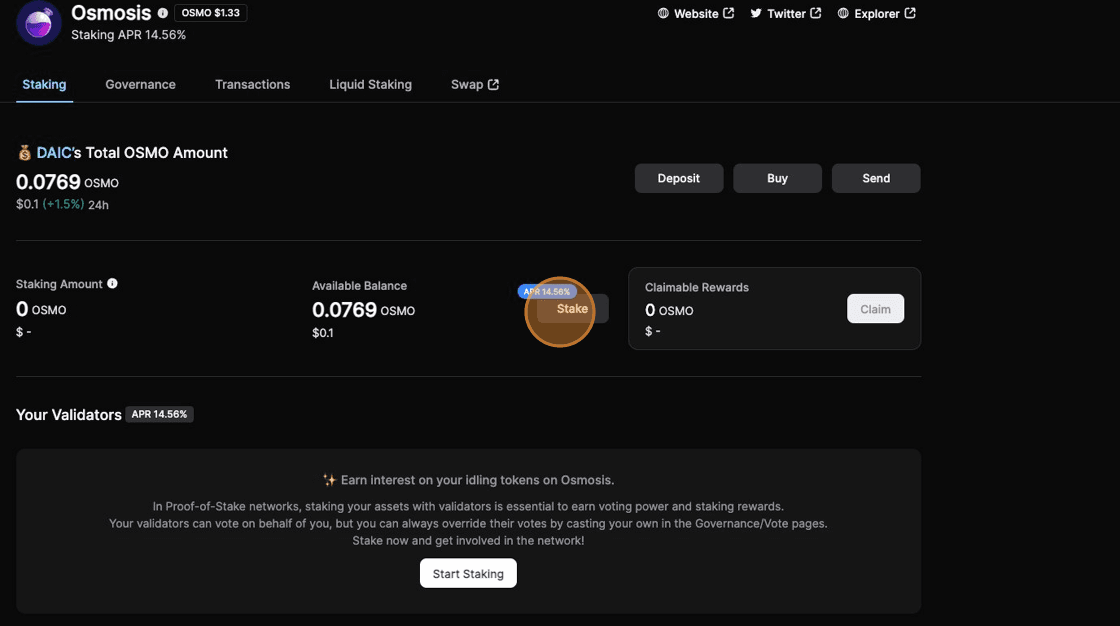The image size is (1120, 626).
Task: Switch to the Governance tab
Action: [140, 85]
